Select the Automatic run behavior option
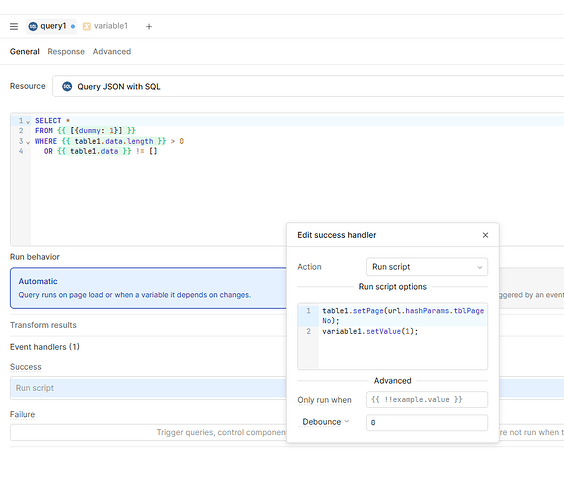564x500 pixels. pos(149,288)
